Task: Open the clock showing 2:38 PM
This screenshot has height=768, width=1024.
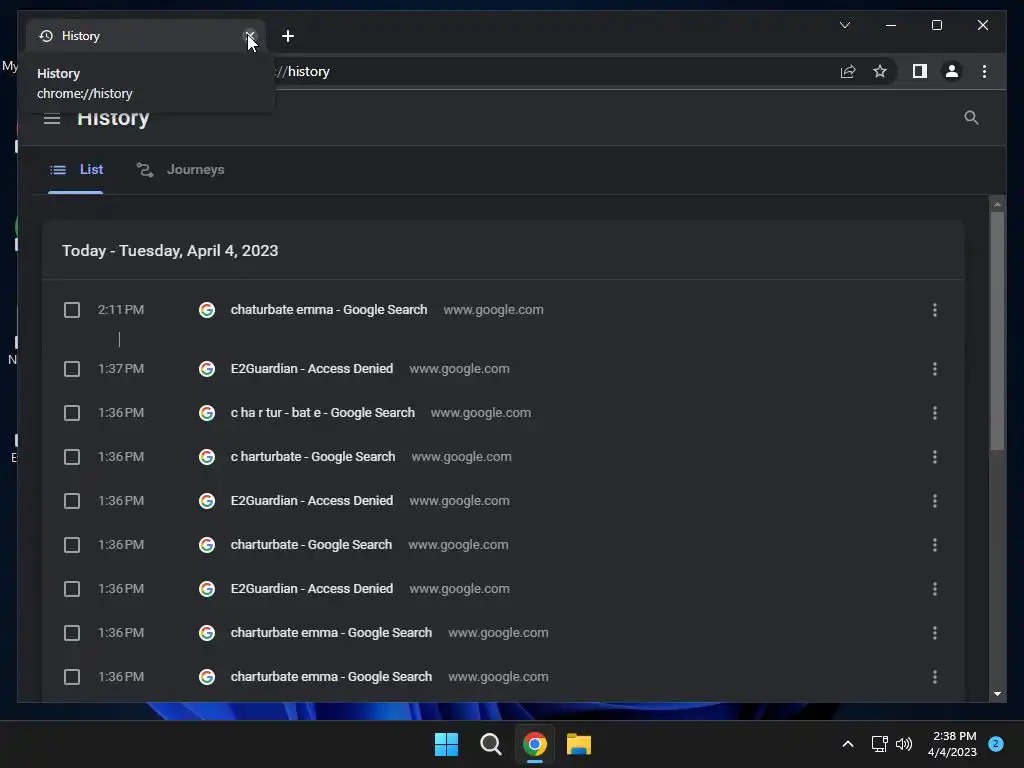Action: pyautogui.click(x=952, y=744)
